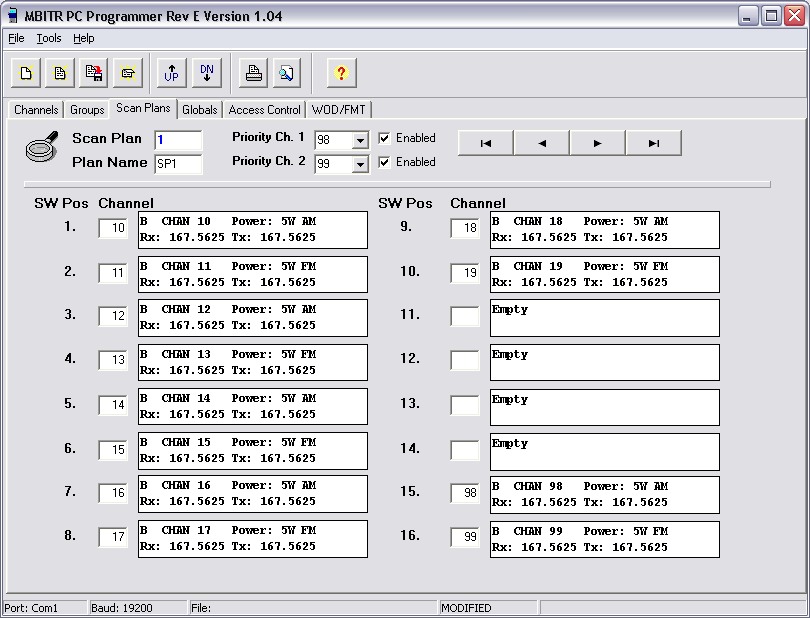Screen dimensions: 810x618
Task: Expand the Priority Ch. 1 dropdown
Action: (x=360, y=141)
